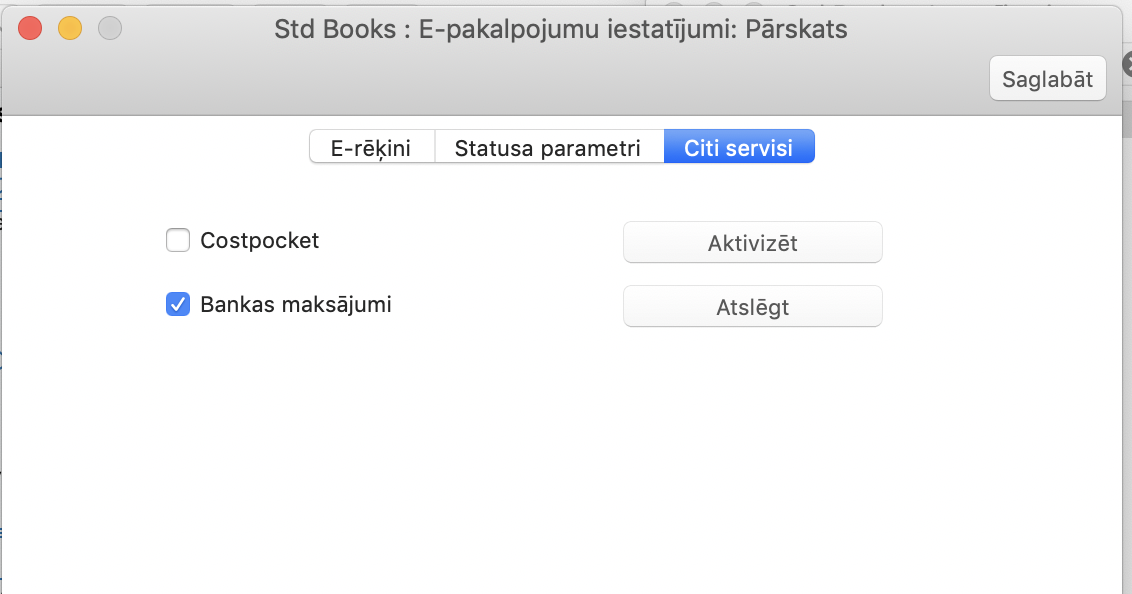Image resolution: width=1132 pixels, height=594 pixels.
Task: Close the E-pakalpojumu iestatījumi window
Action: [30, 29]
